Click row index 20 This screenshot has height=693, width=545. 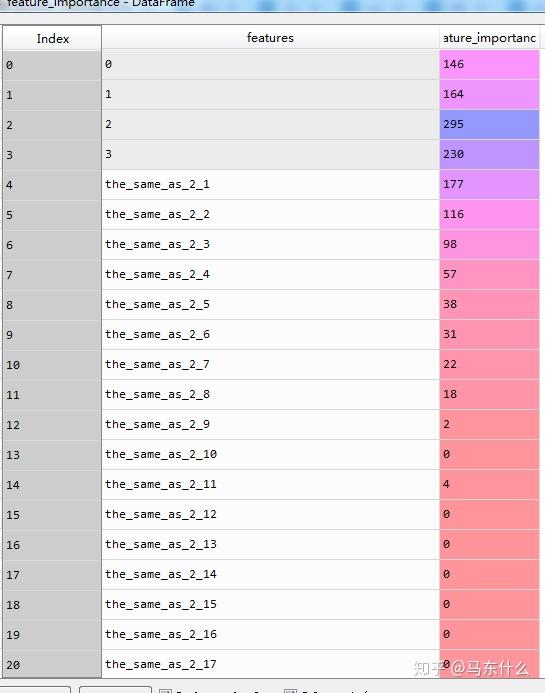52,664
